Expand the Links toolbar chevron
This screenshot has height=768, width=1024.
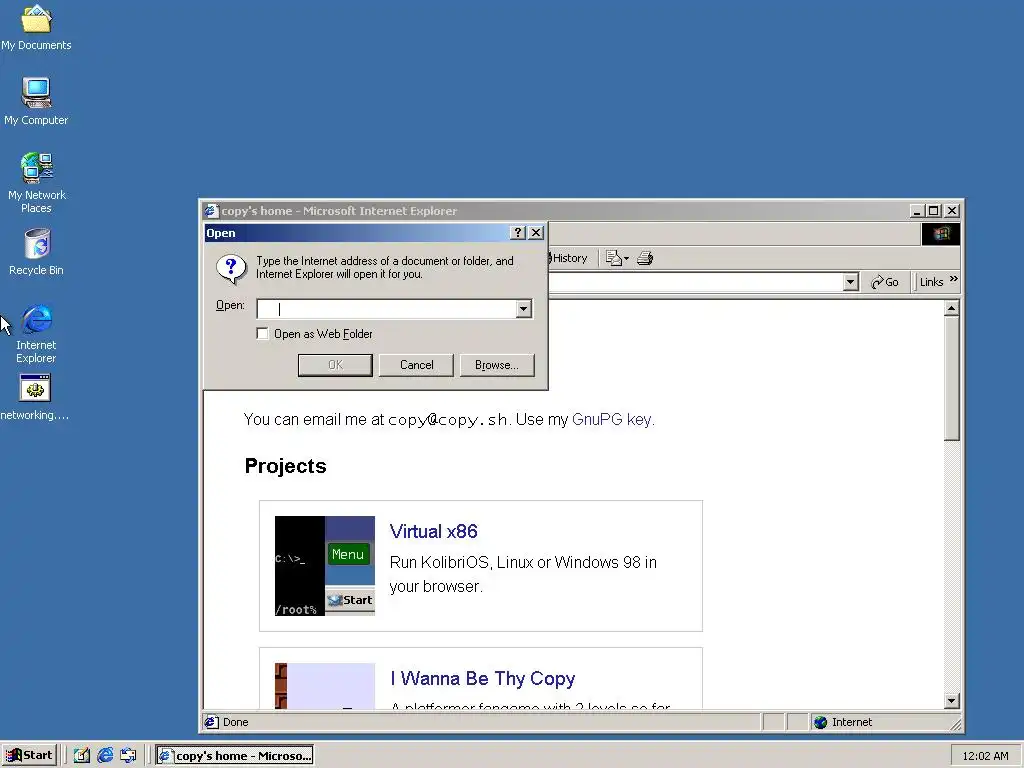[x=953, y=280]
